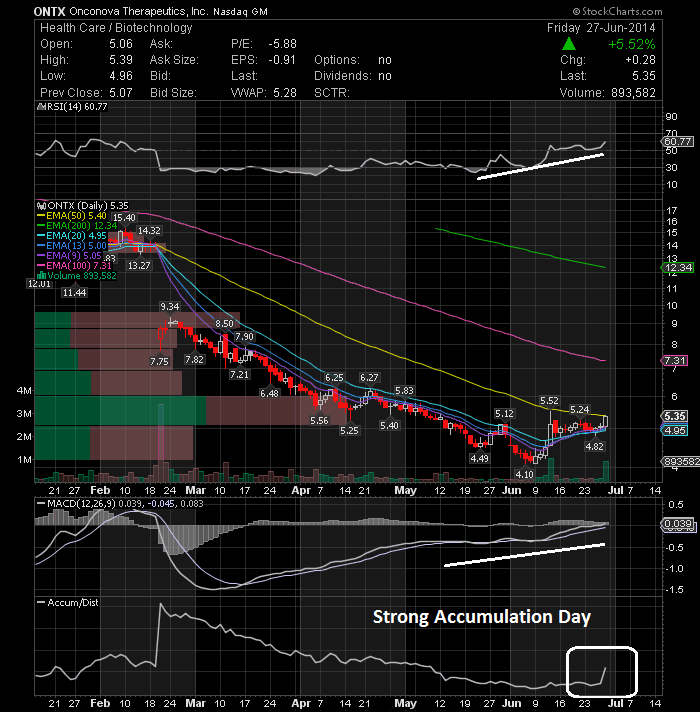The height and width of the screenshot is (712, 700).
Task: Click the 7.90 price annotation
Action: (244, 336)
